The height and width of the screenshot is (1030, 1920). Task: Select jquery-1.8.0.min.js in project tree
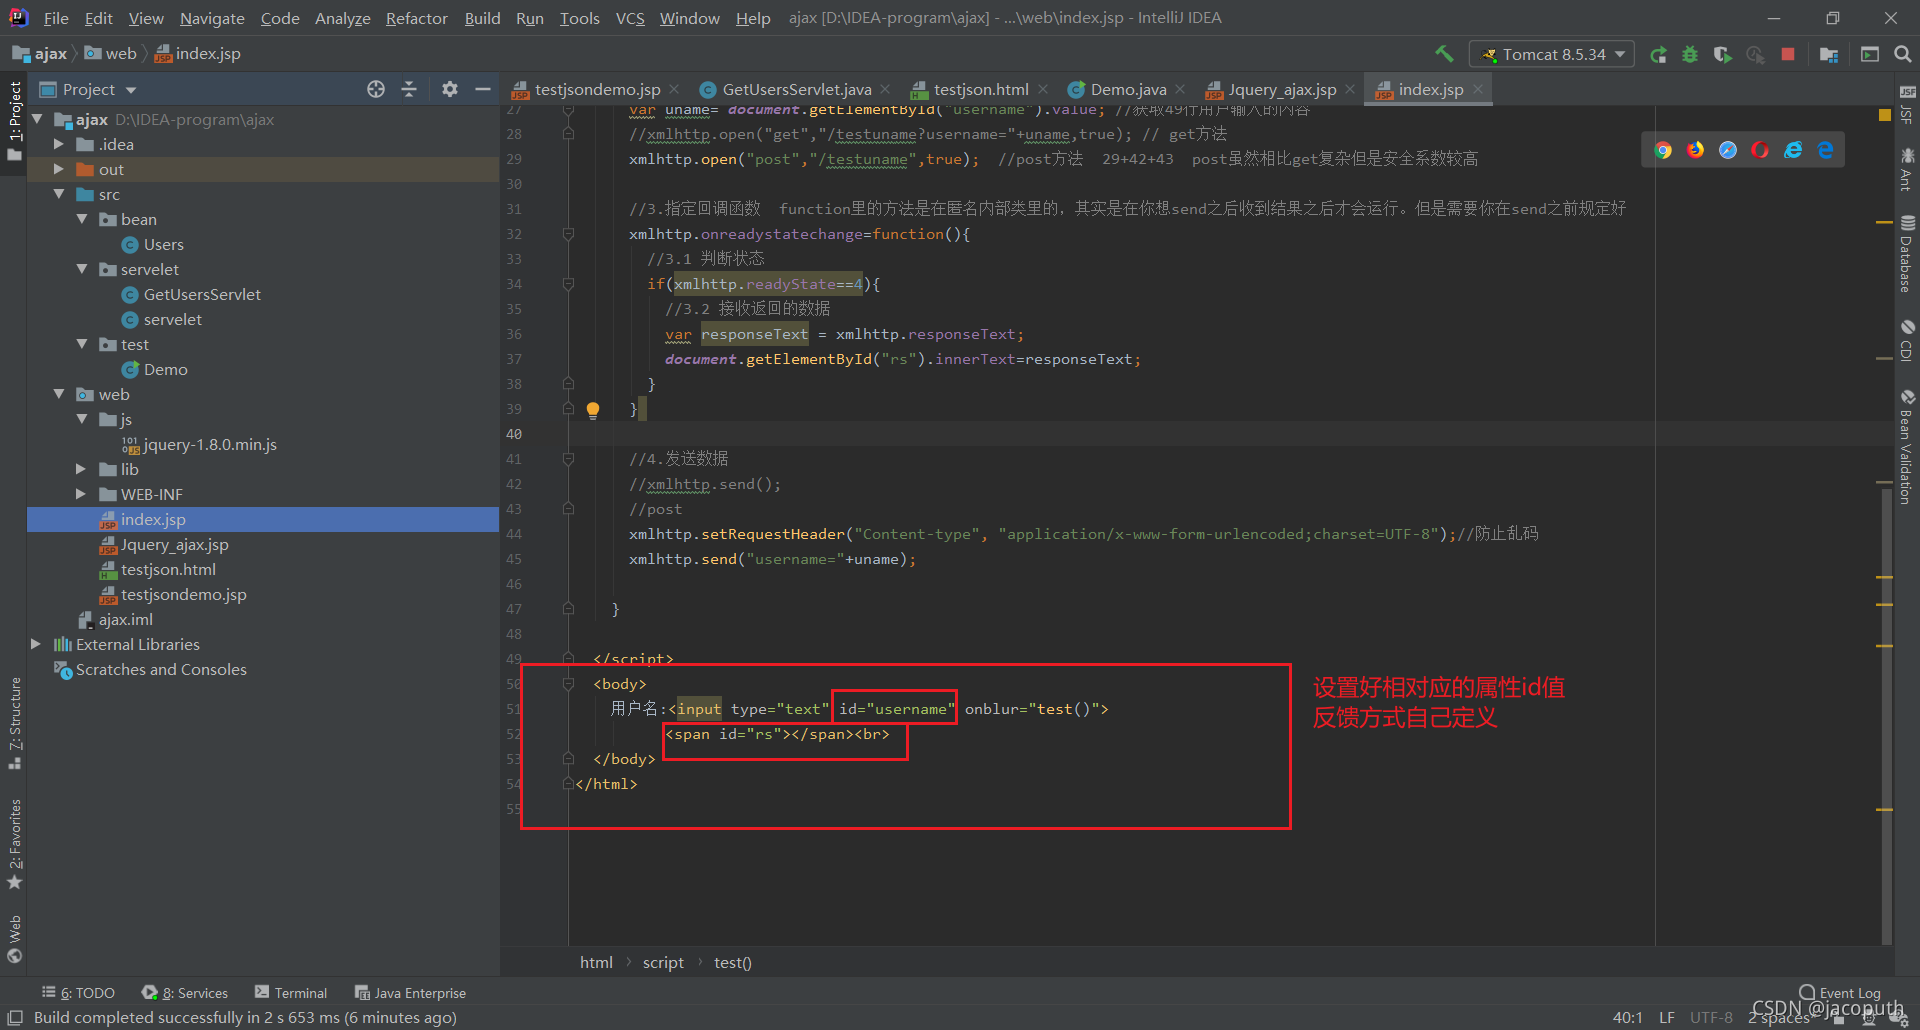click(x=210, y=444)
